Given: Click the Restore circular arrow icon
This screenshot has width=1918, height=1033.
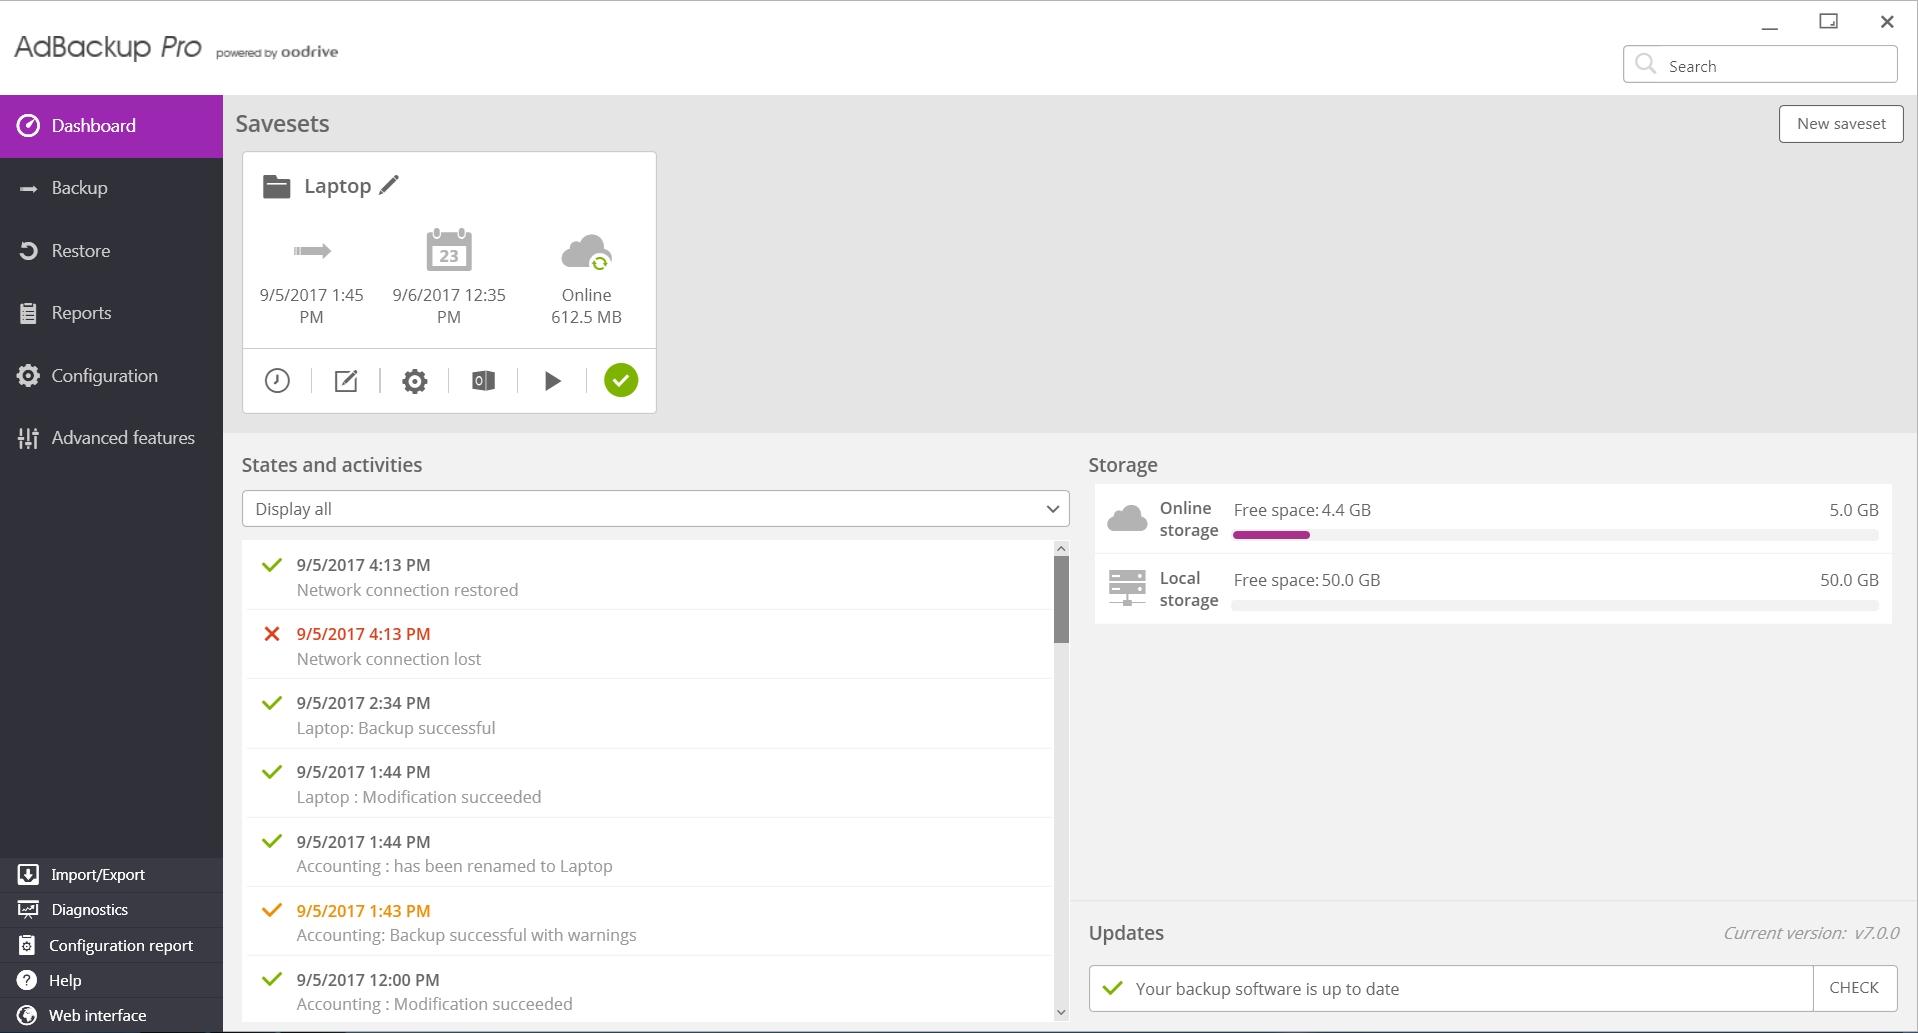Looking at the screenshot, I should pos(28,251).
